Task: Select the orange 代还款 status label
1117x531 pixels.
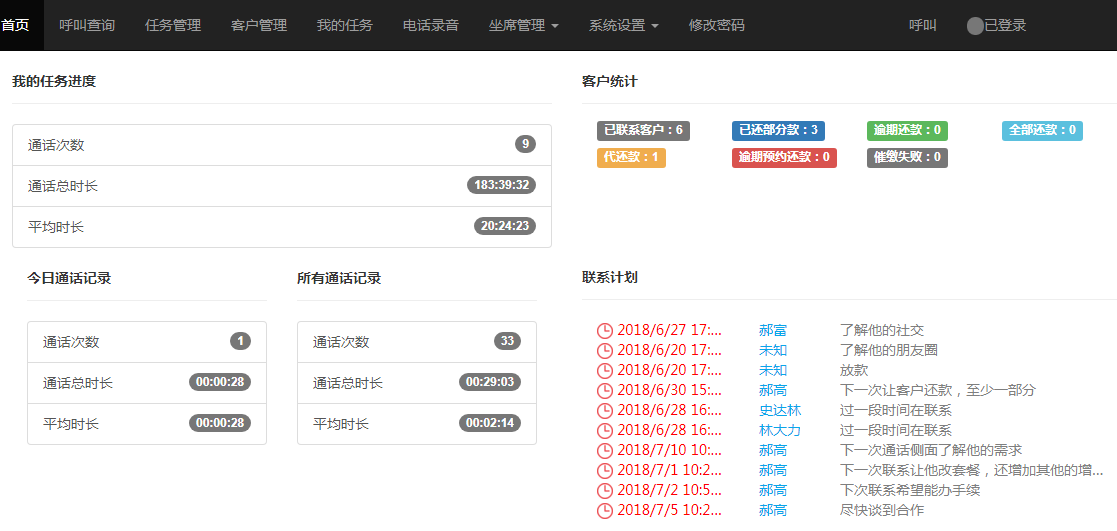Action: pyautogui.click(x=631, y=157)
